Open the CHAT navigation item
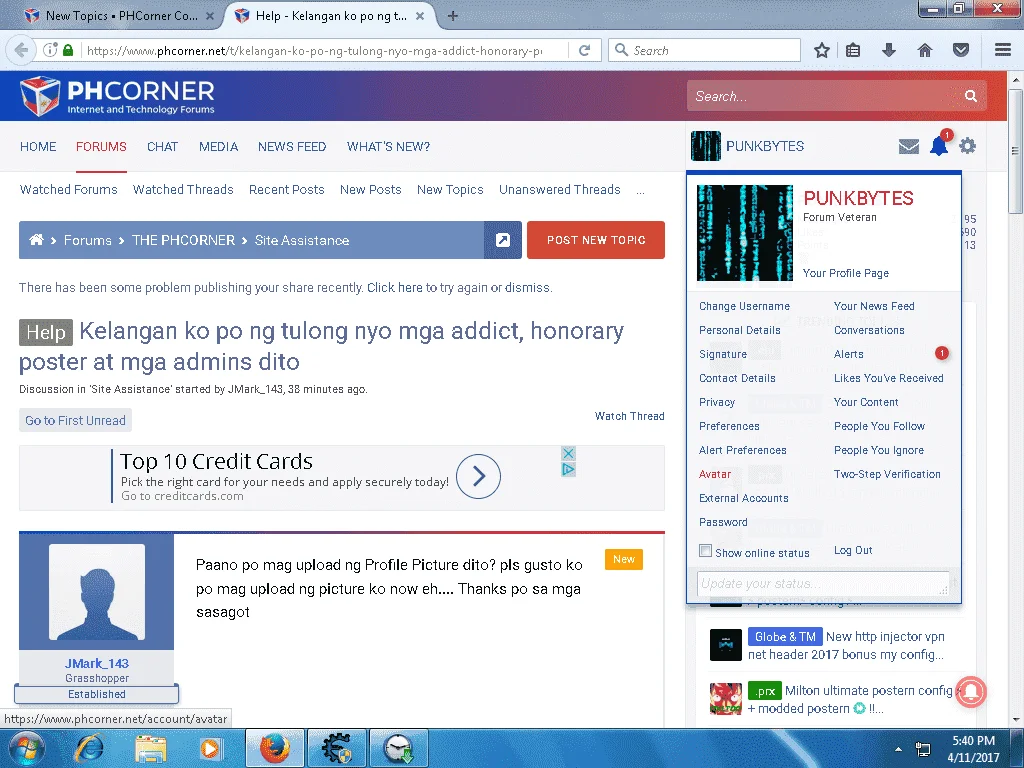Image resolution: width=1024 pixels, height=768 pixels. [162, 146]
